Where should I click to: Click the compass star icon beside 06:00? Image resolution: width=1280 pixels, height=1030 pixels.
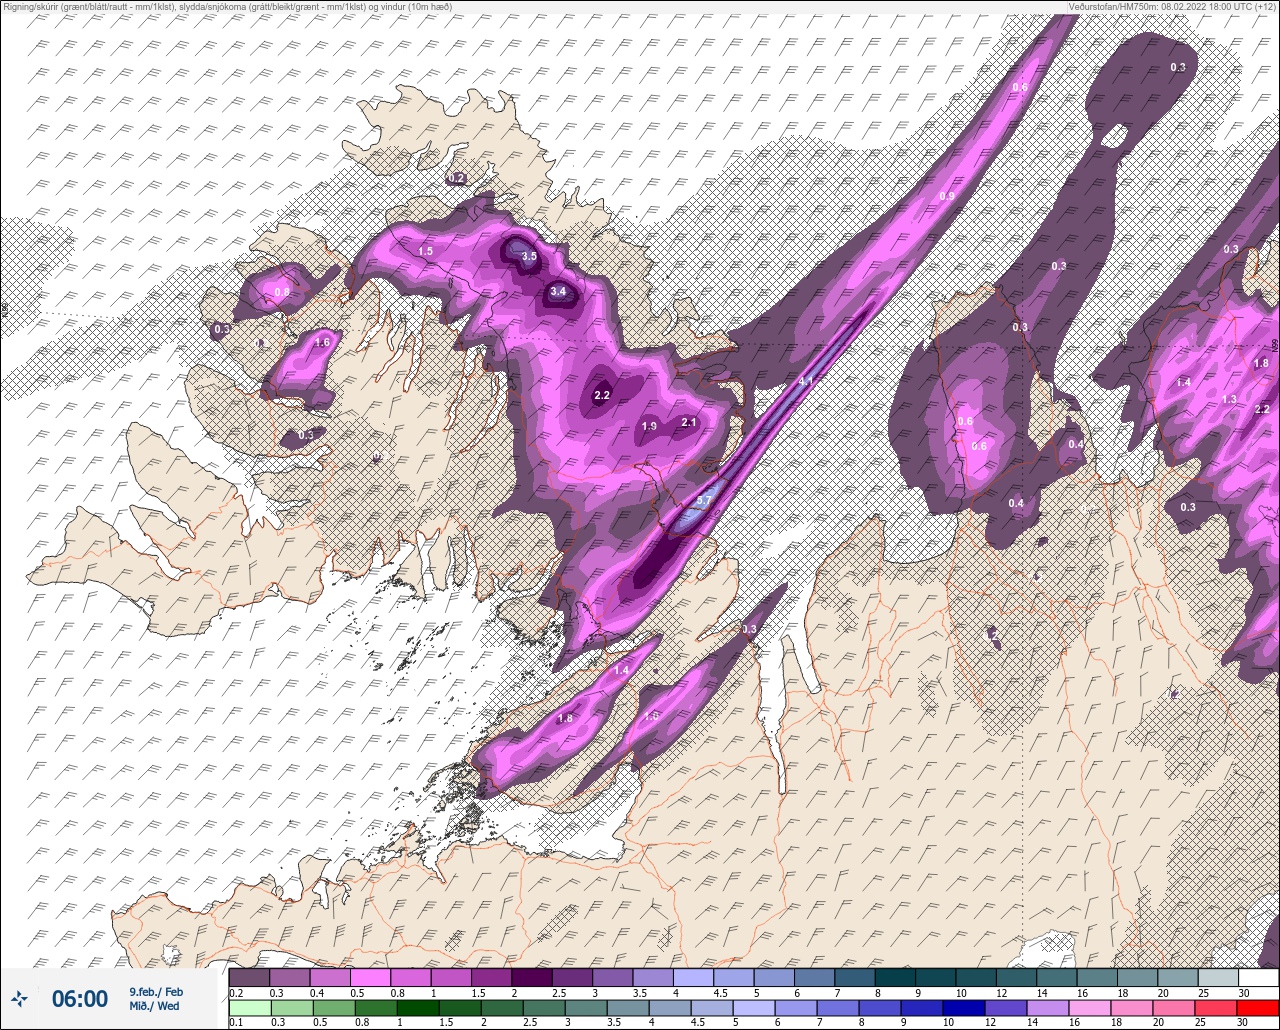(x=20, y=998)
